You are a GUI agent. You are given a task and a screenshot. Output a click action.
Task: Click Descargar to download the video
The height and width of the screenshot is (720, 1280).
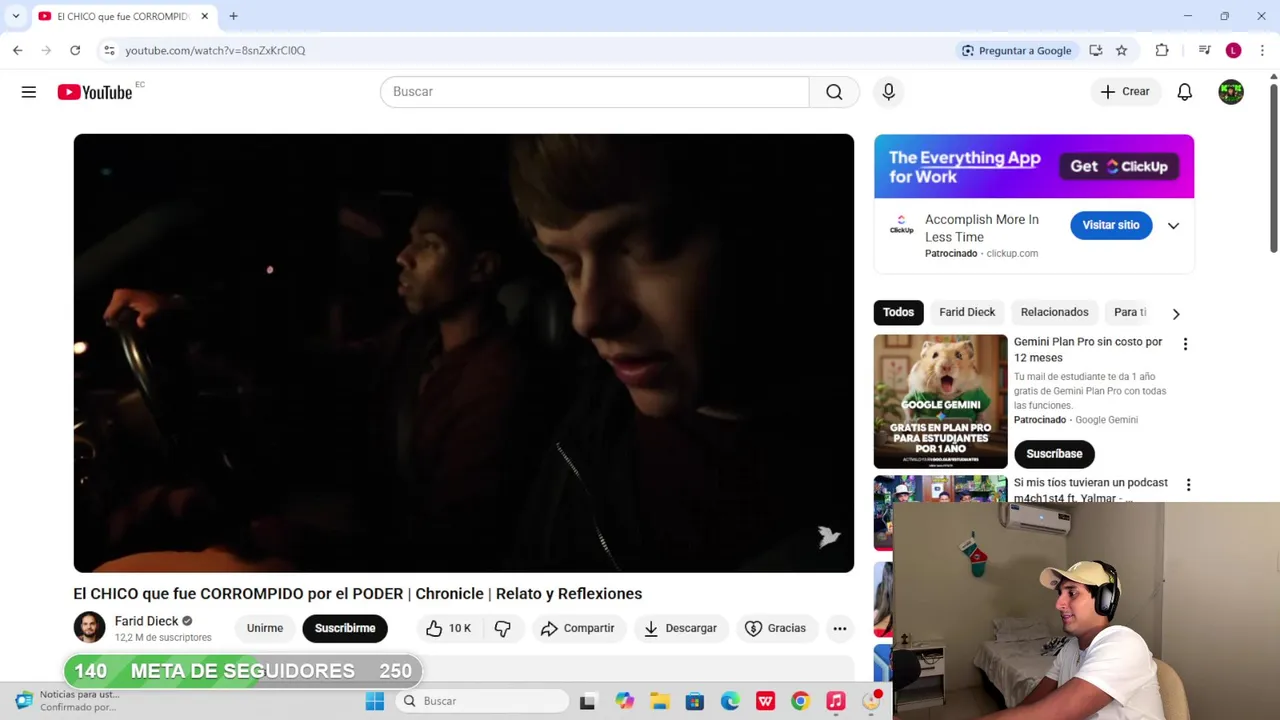click(x=680, y=628)
